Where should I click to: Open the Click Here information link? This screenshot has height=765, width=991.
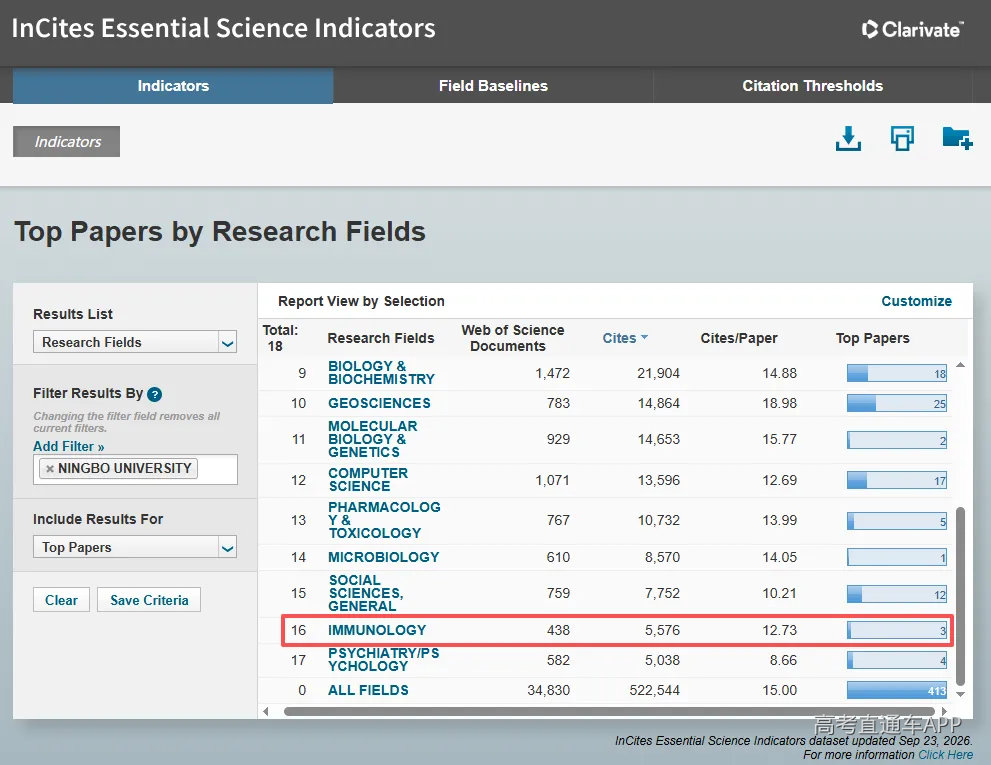tap(945, 755)
